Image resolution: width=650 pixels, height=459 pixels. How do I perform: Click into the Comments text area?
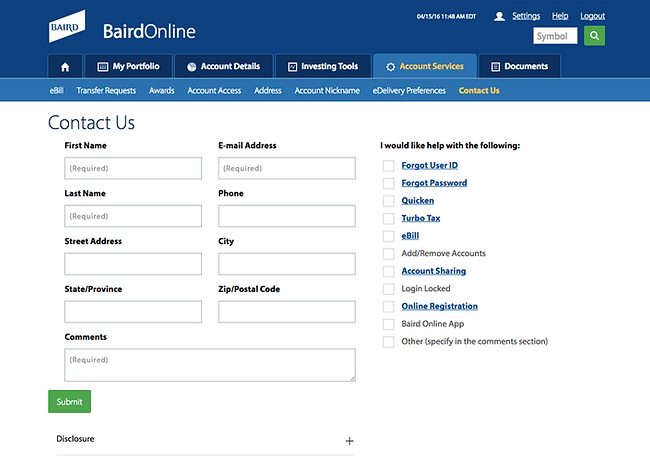[210, 365]
